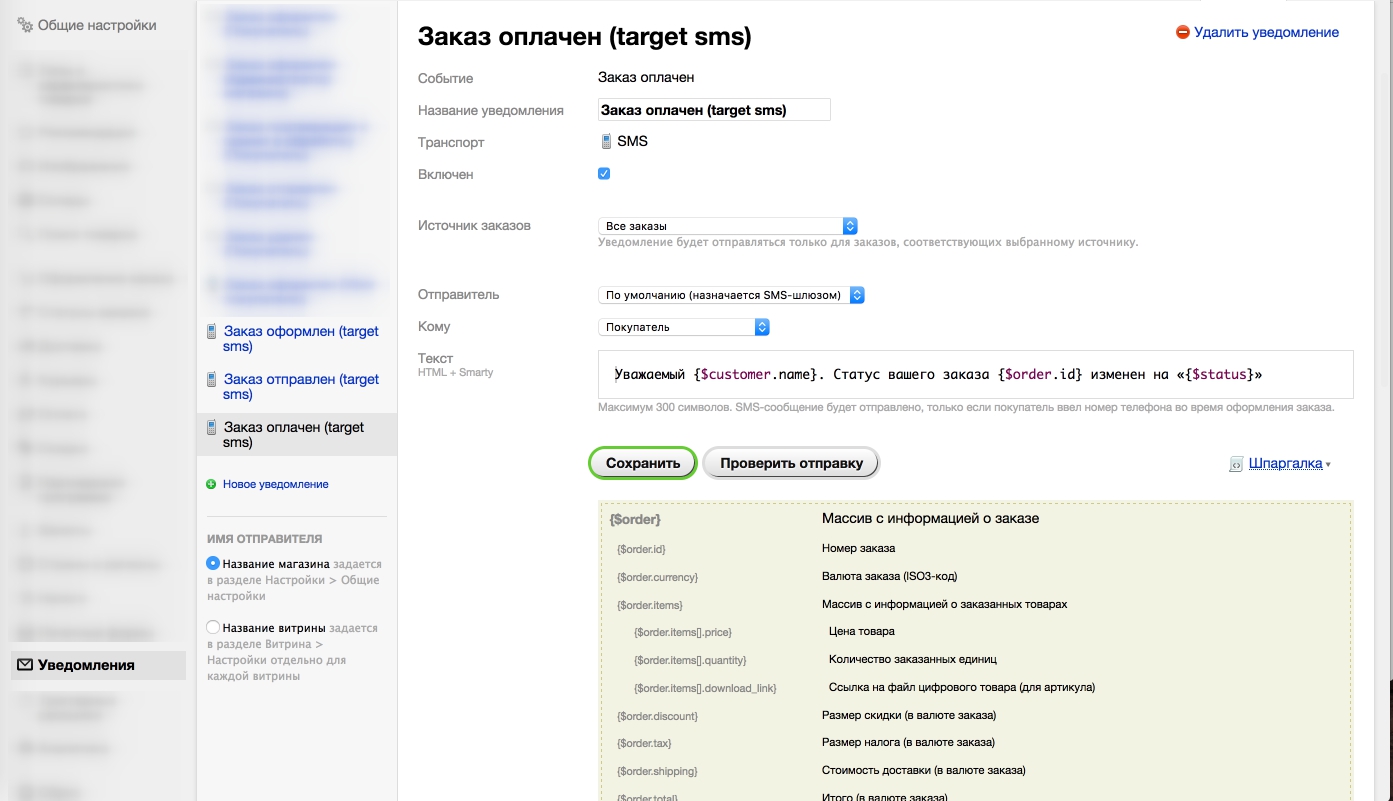Click envelope icon next to Уведомления
Image resolution: width=1393 pixels, height=801 pixels.
[x=25, y=665]
